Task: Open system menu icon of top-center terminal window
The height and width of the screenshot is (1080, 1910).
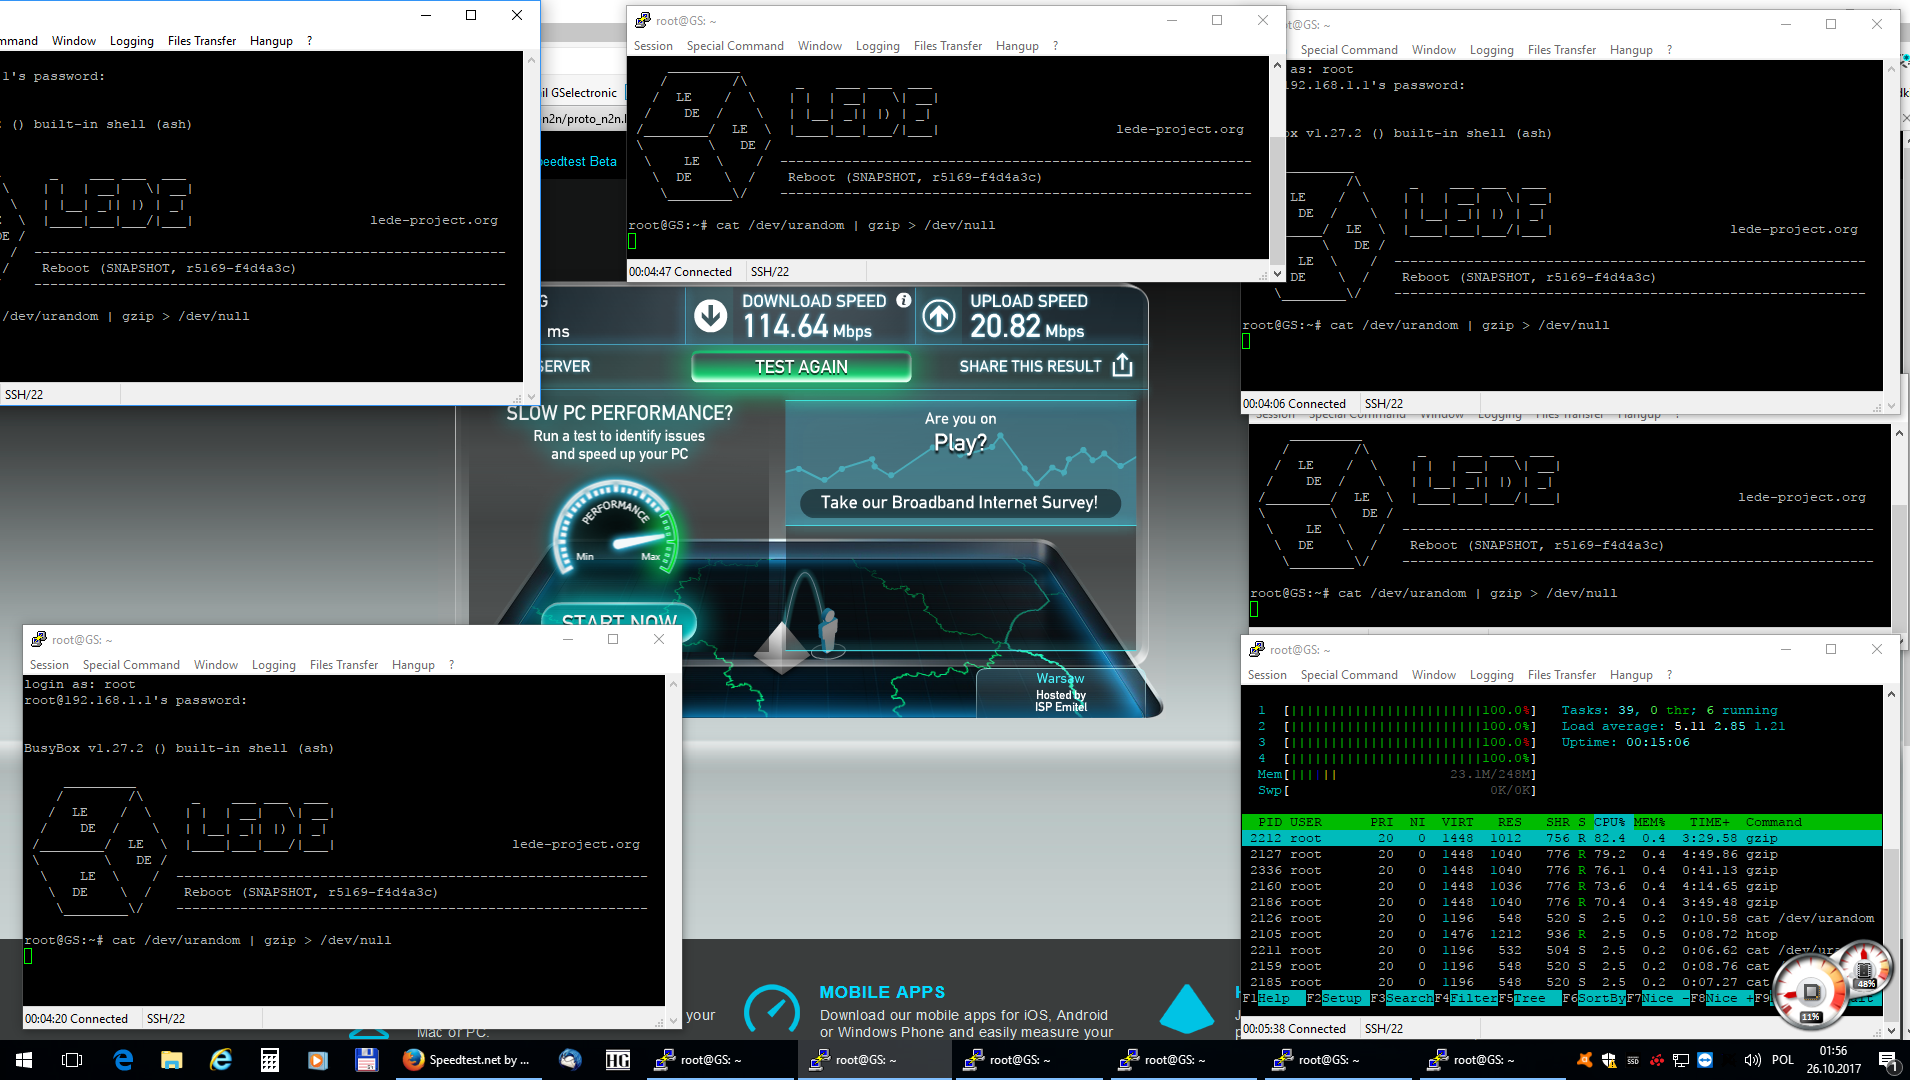Action: (643, 20)
